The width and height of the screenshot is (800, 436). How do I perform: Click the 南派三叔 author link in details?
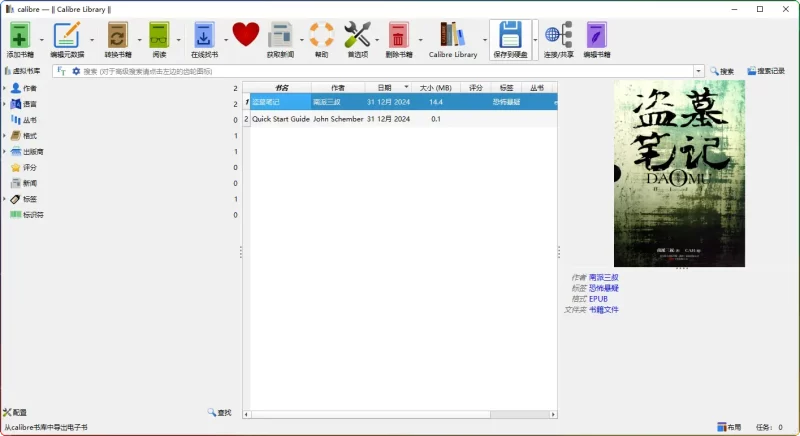603,277
